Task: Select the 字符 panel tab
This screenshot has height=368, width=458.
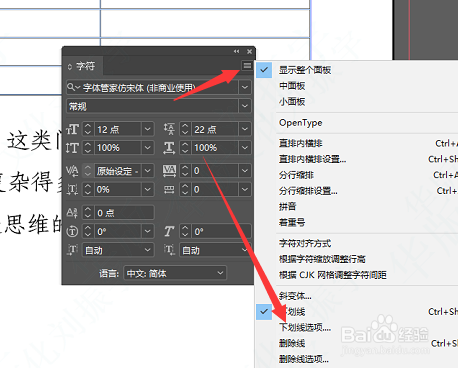Action: pos(85,66)
